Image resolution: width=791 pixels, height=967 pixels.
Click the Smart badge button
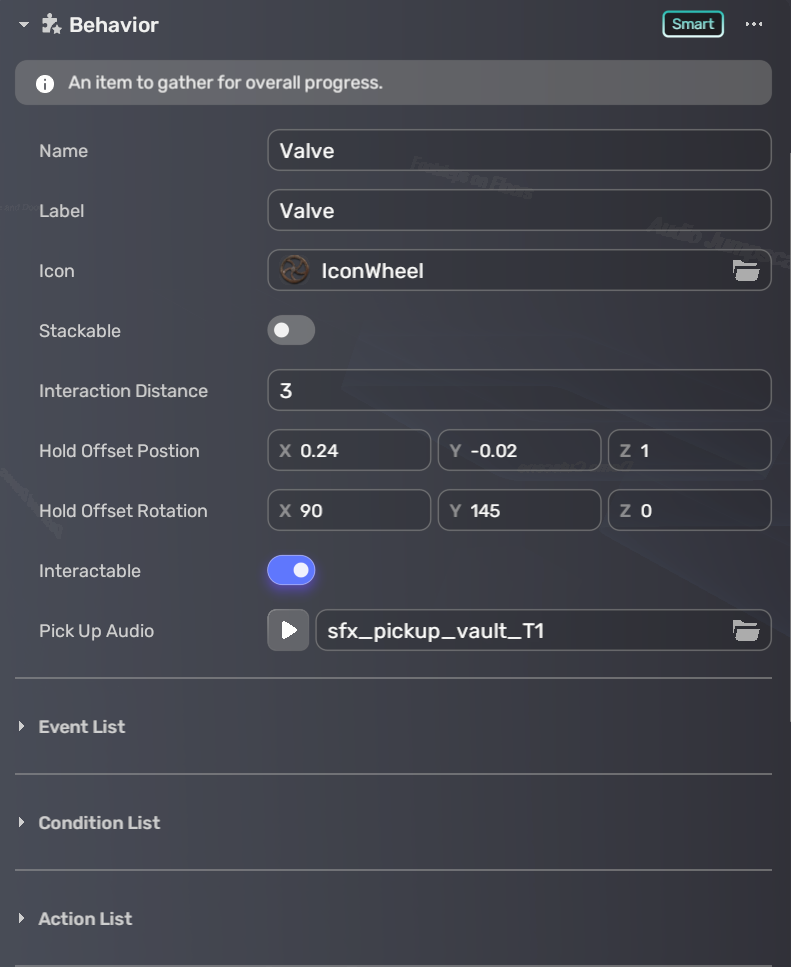(x=692, y=25)
